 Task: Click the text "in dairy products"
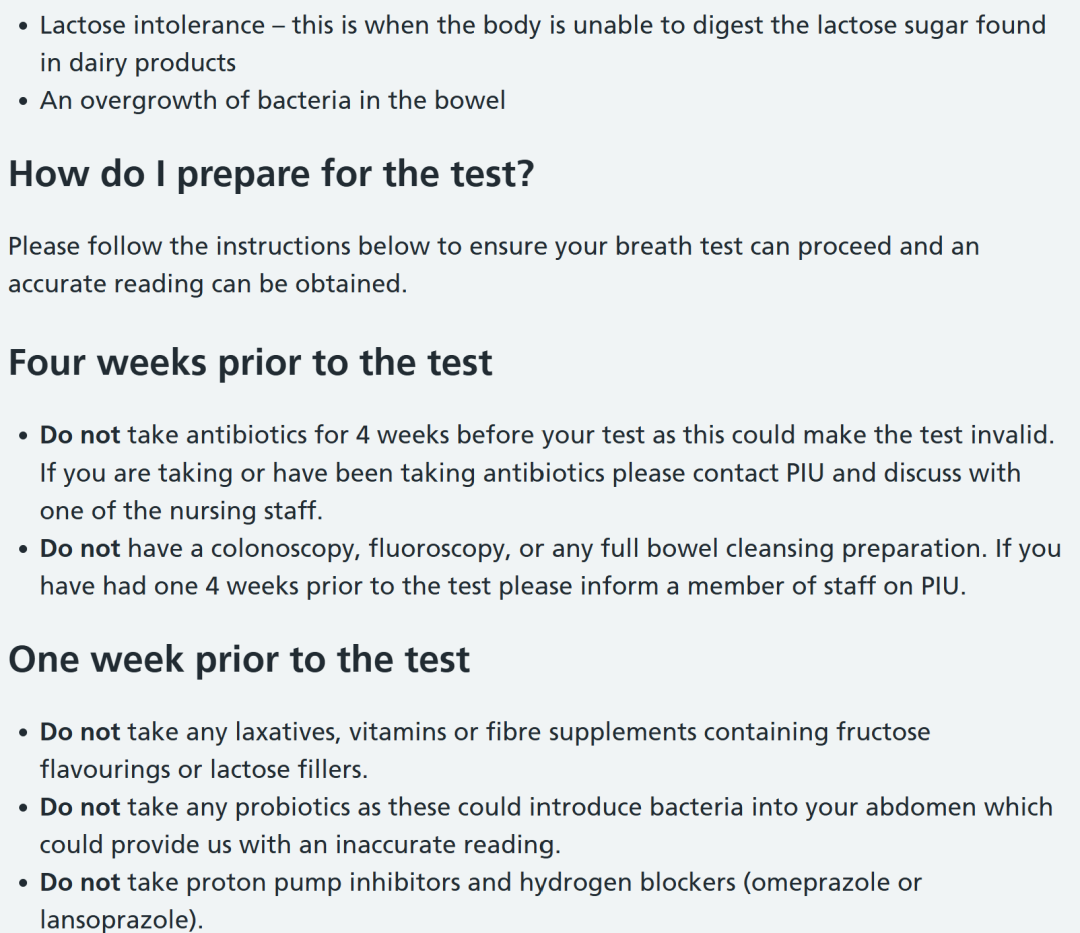click(138, 63)
